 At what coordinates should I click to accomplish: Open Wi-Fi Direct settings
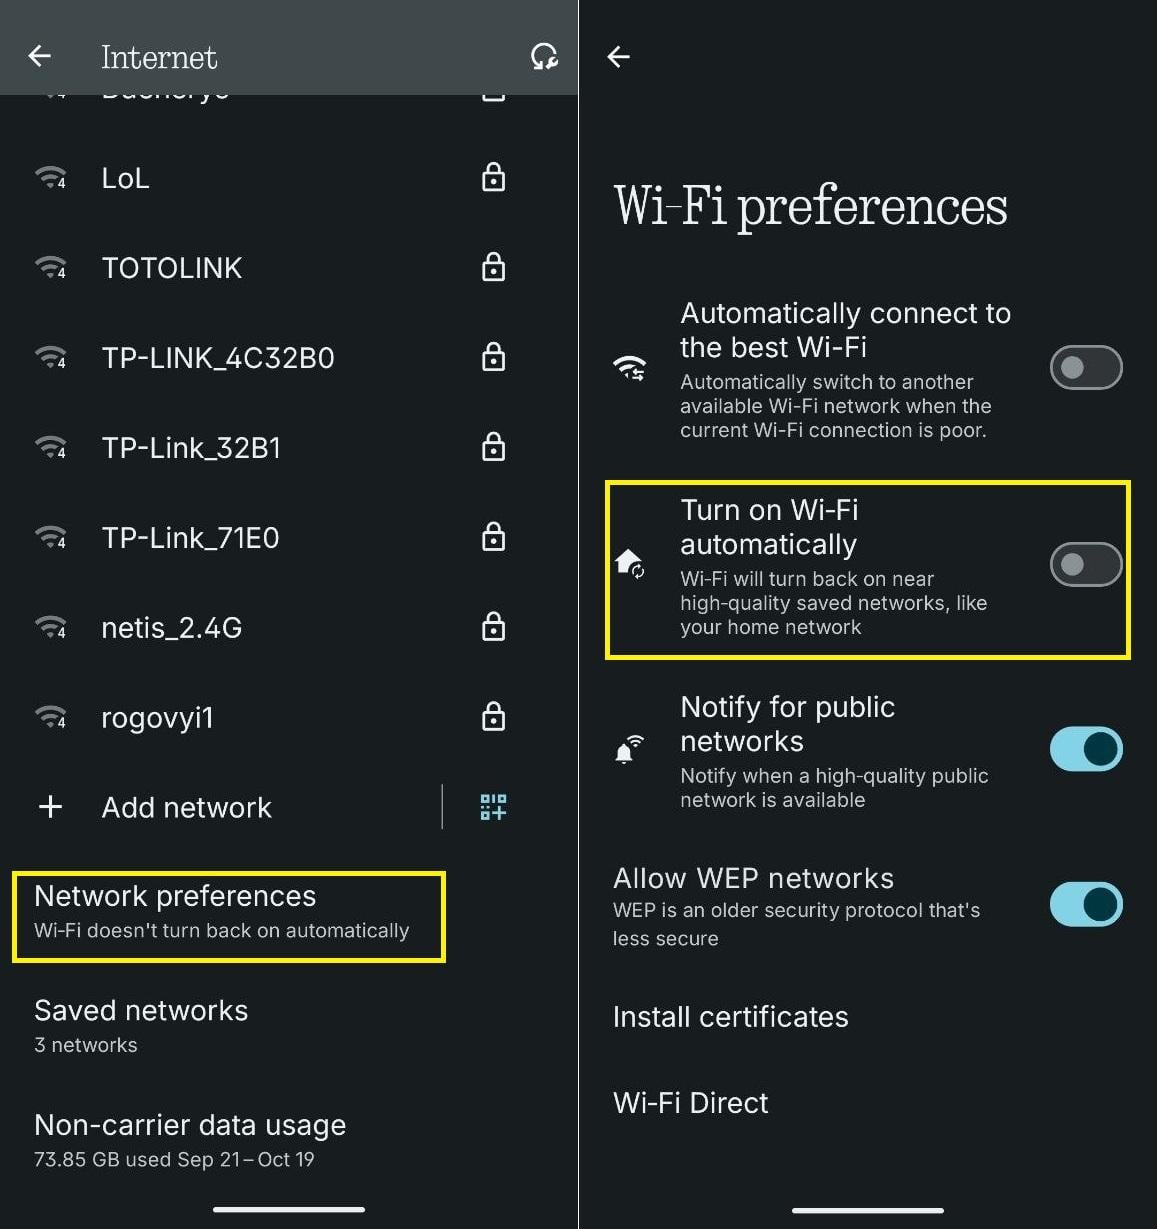point(868,1103)
